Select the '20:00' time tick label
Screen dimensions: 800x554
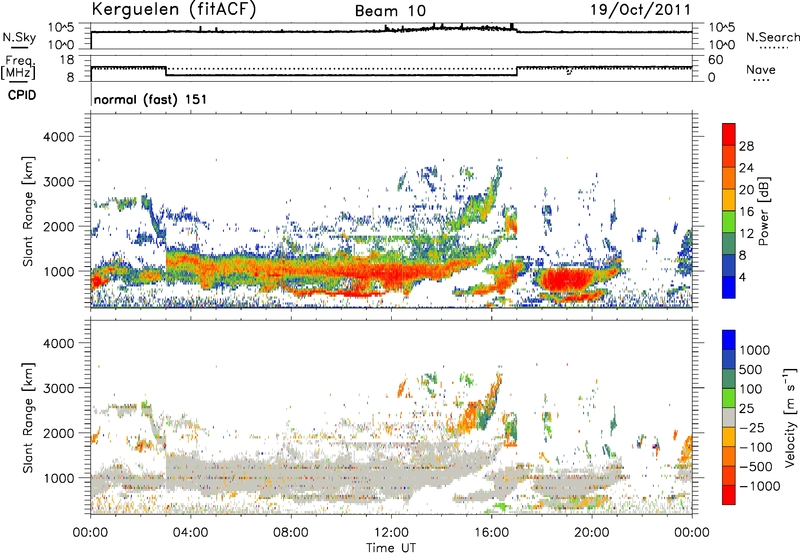(x=592, y=533)
